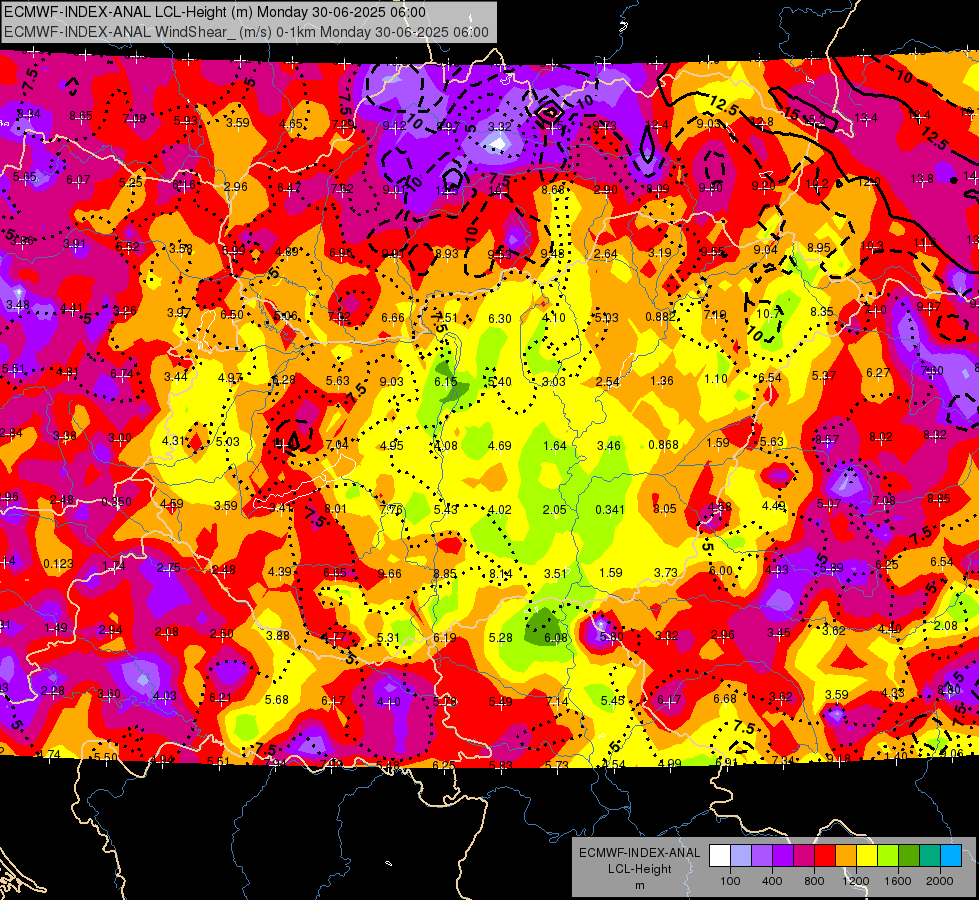
Task: Click the red legend swatch
Action: [x=825, y=856]
